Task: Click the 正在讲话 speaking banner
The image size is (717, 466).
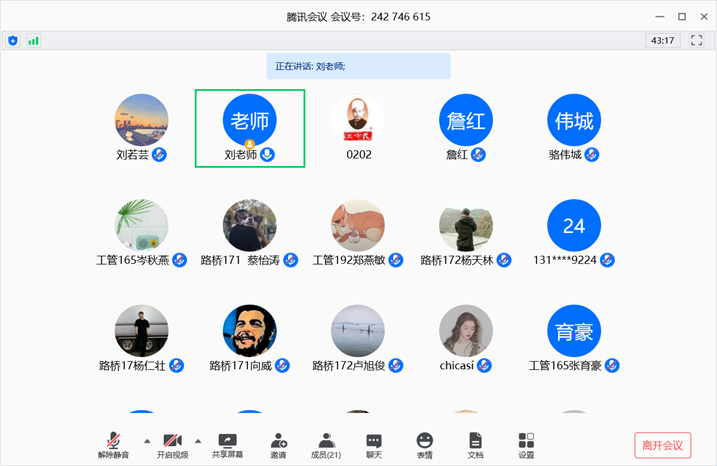Action: pos(358,66)
